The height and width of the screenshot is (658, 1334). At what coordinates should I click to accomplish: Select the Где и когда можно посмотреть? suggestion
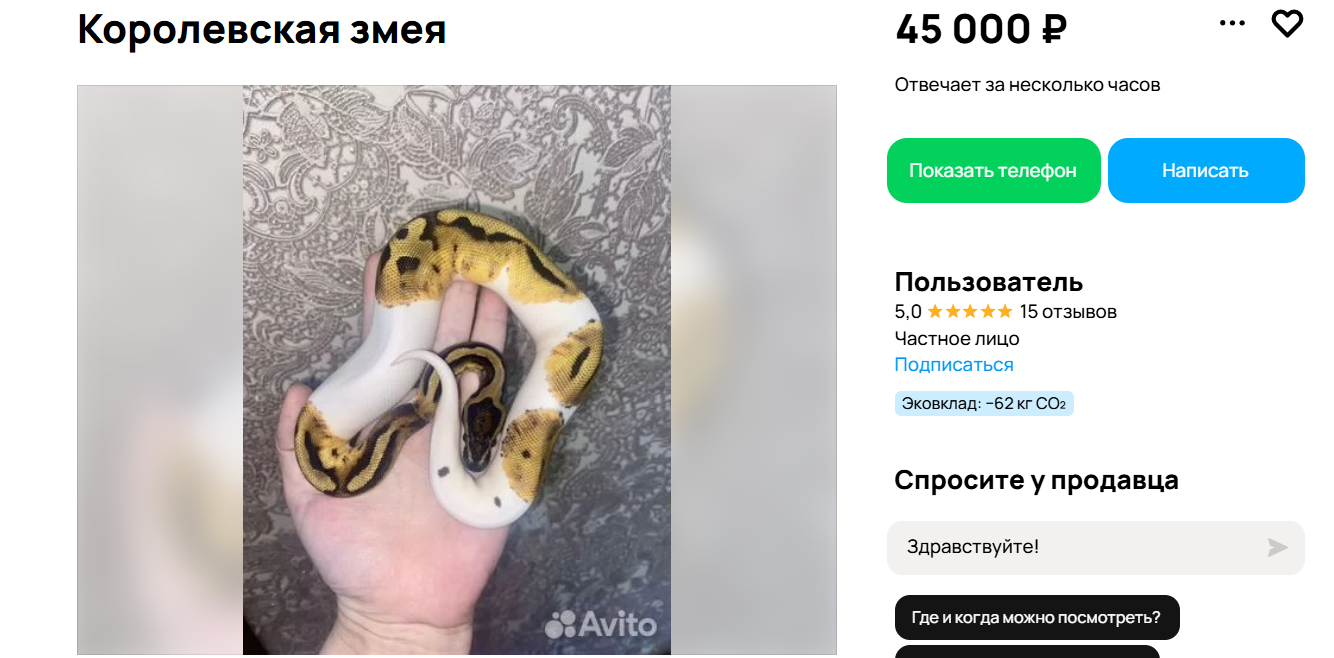[x=1036, y=617]
